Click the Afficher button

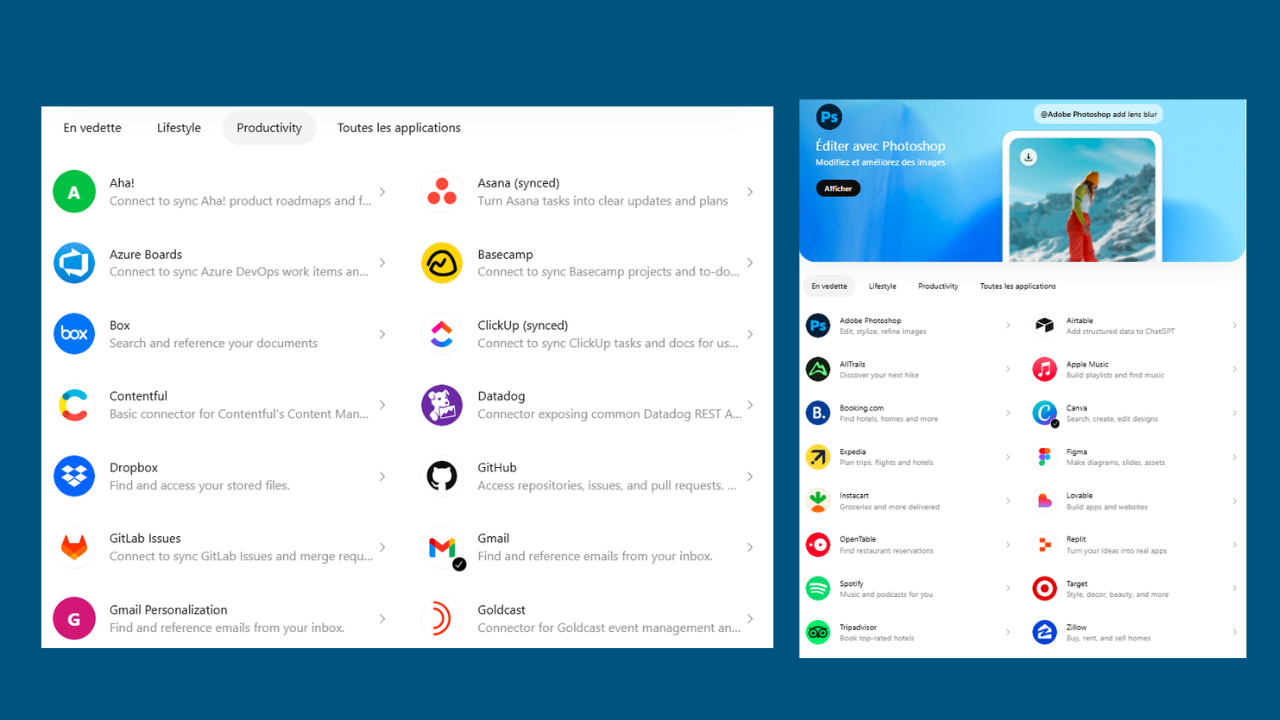(838, 188)
